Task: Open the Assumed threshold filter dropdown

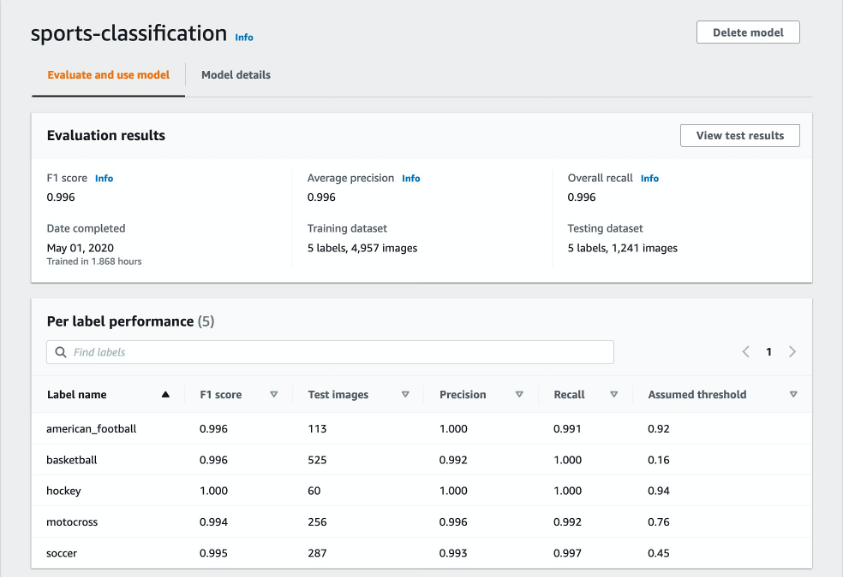Action: pos(793,394)
